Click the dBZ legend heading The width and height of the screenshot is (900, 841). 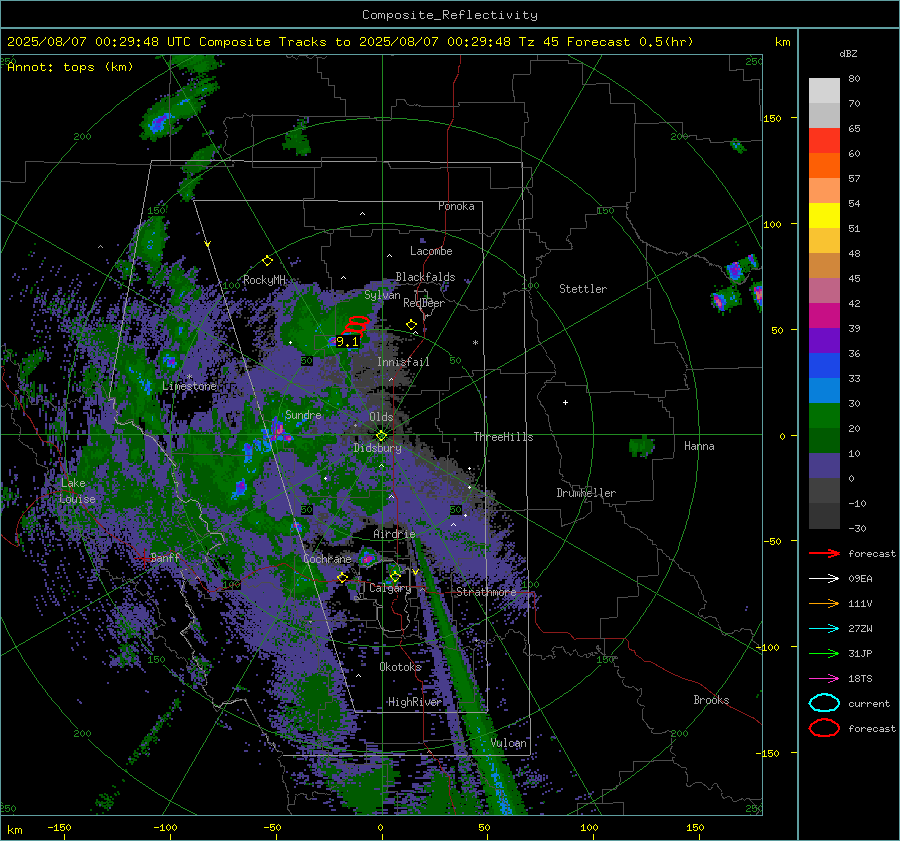click(x=848, y=53)
